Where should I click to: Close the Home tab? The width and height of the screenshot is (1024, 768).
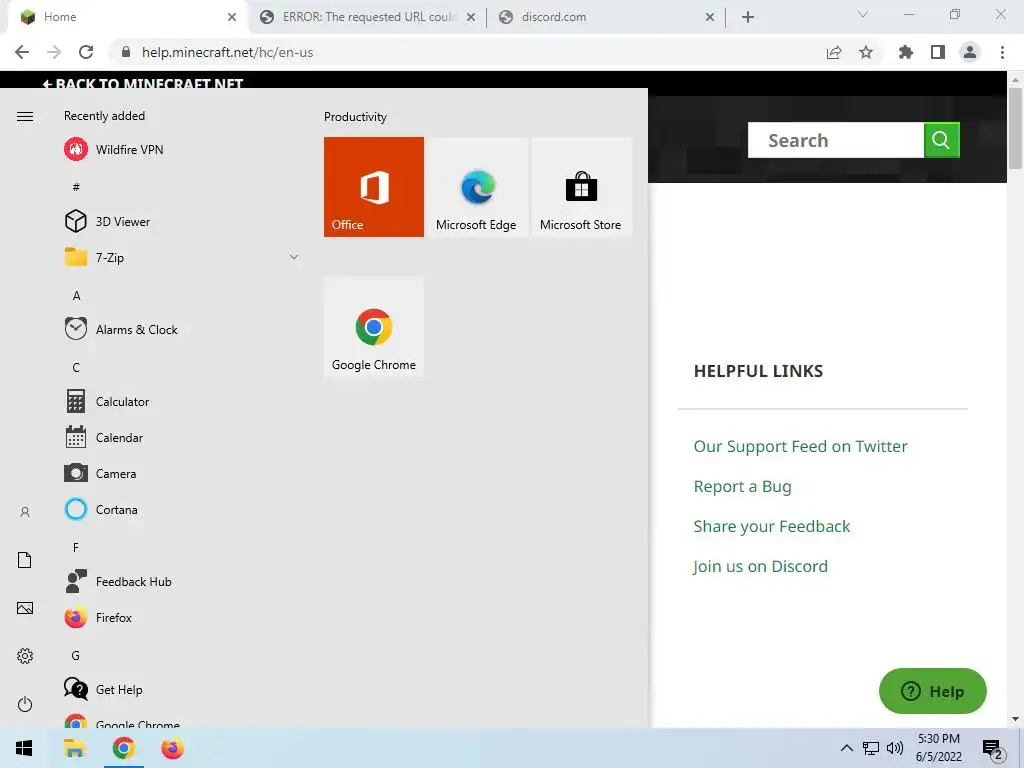click(232, 17)
